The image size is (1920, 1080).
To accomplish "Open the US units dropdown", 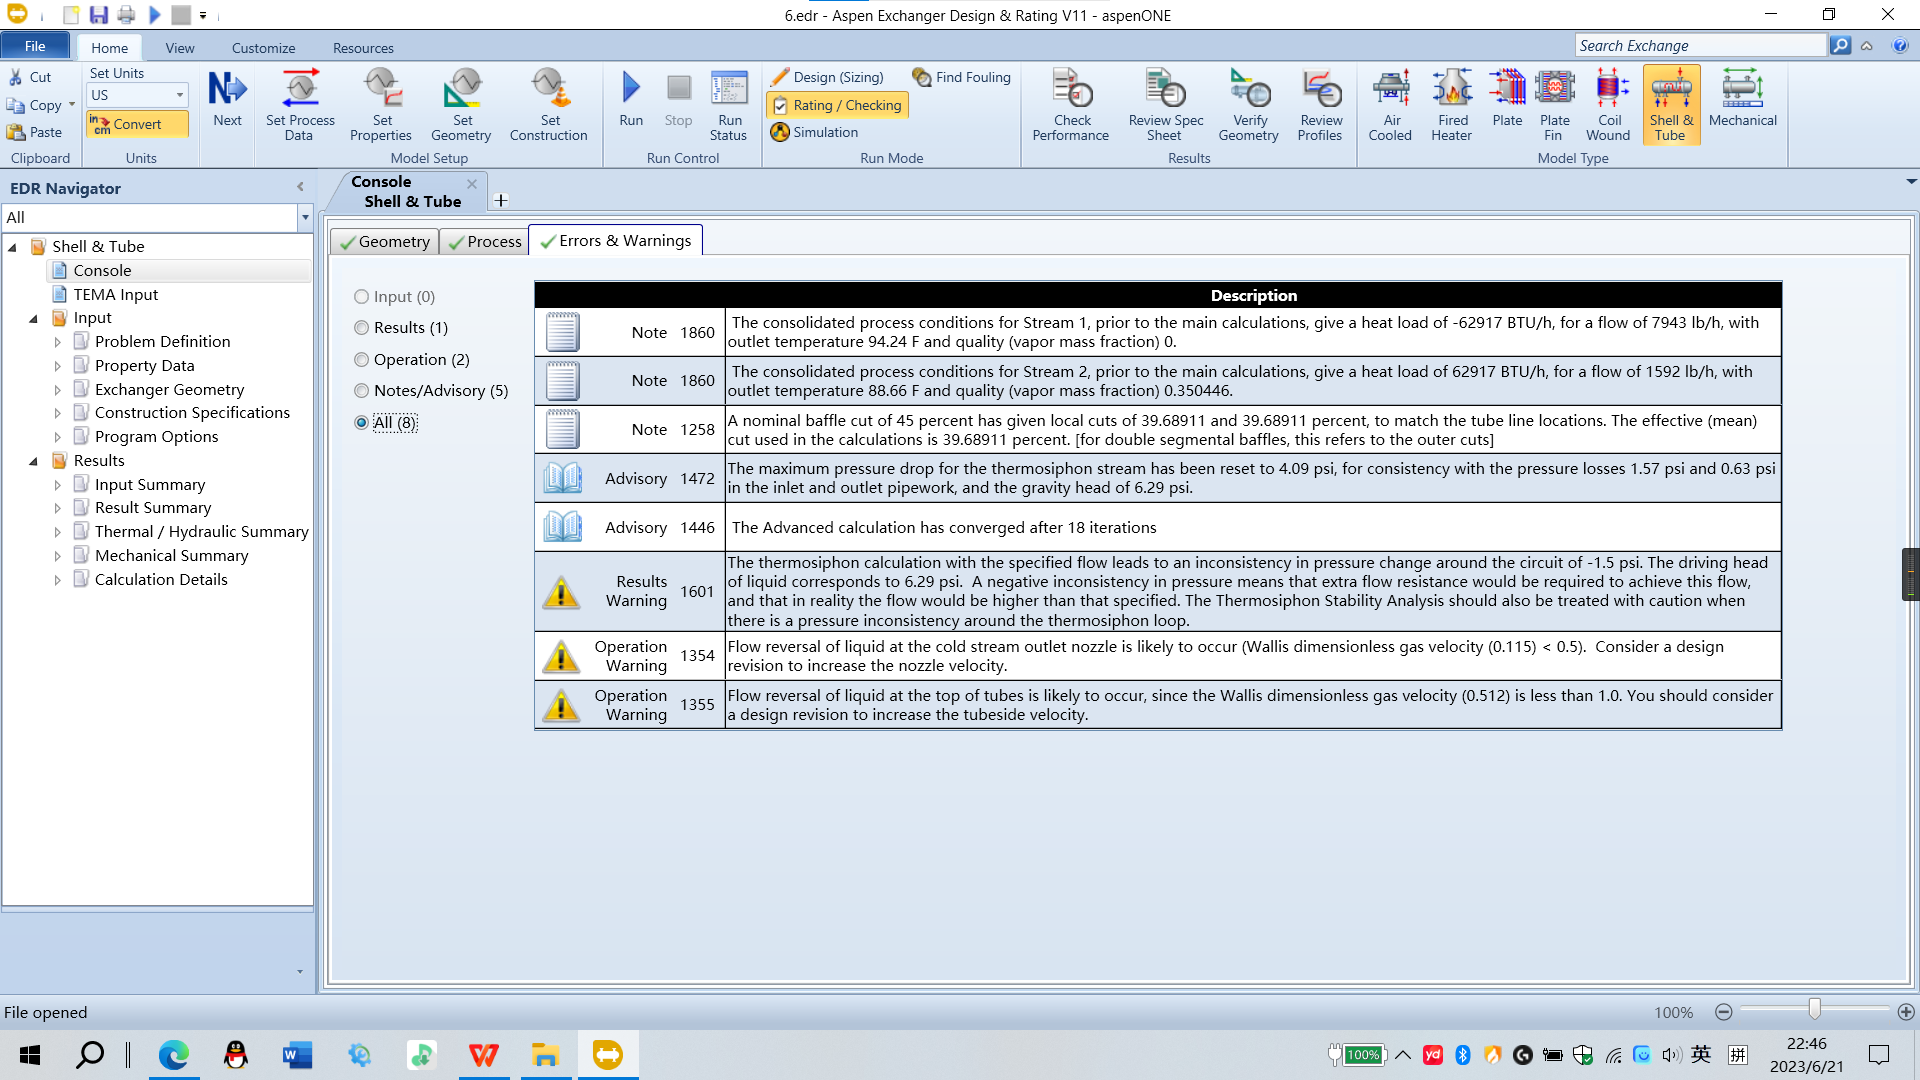I will point(180,95).
